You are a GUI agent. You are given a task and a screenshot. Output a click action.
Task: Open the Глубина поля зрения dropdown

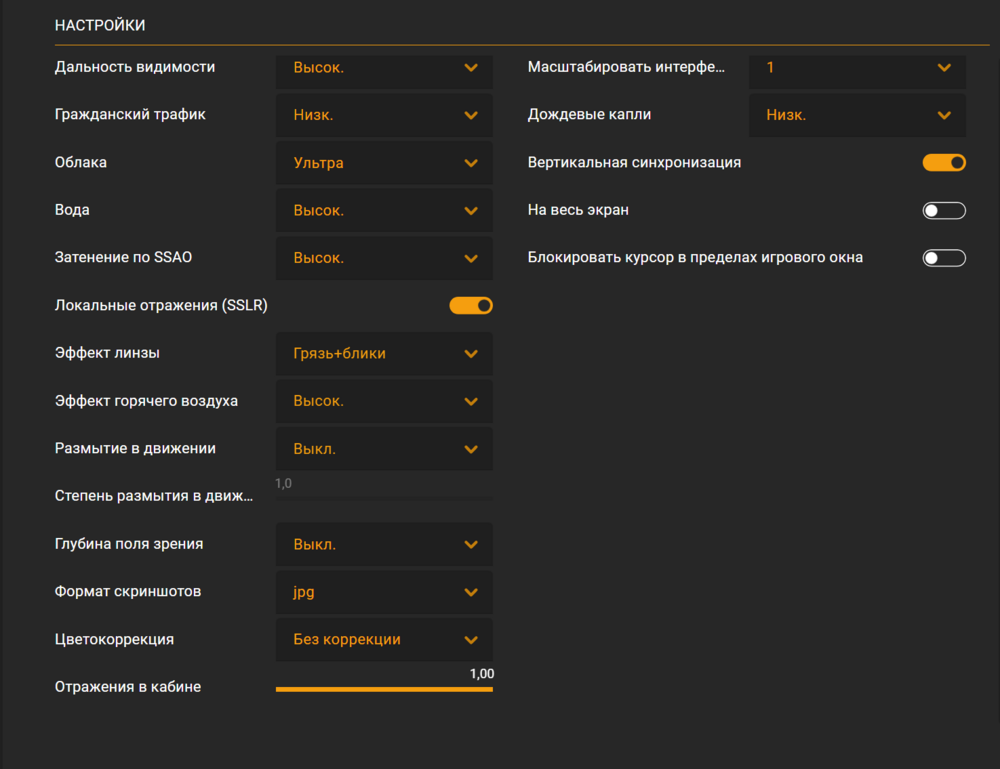pos(384,545)
